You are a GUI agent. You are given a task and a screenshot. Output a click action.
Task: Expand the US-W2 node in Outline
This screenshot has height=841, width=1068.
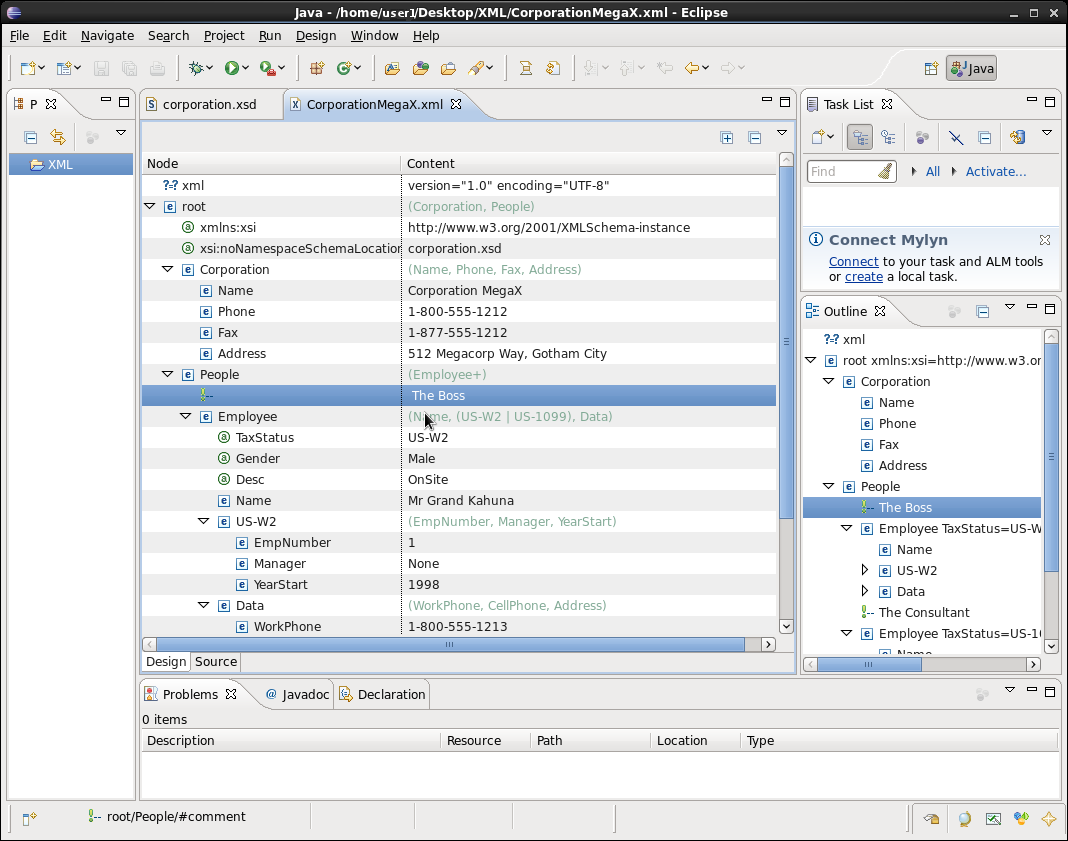click(866, 570)
